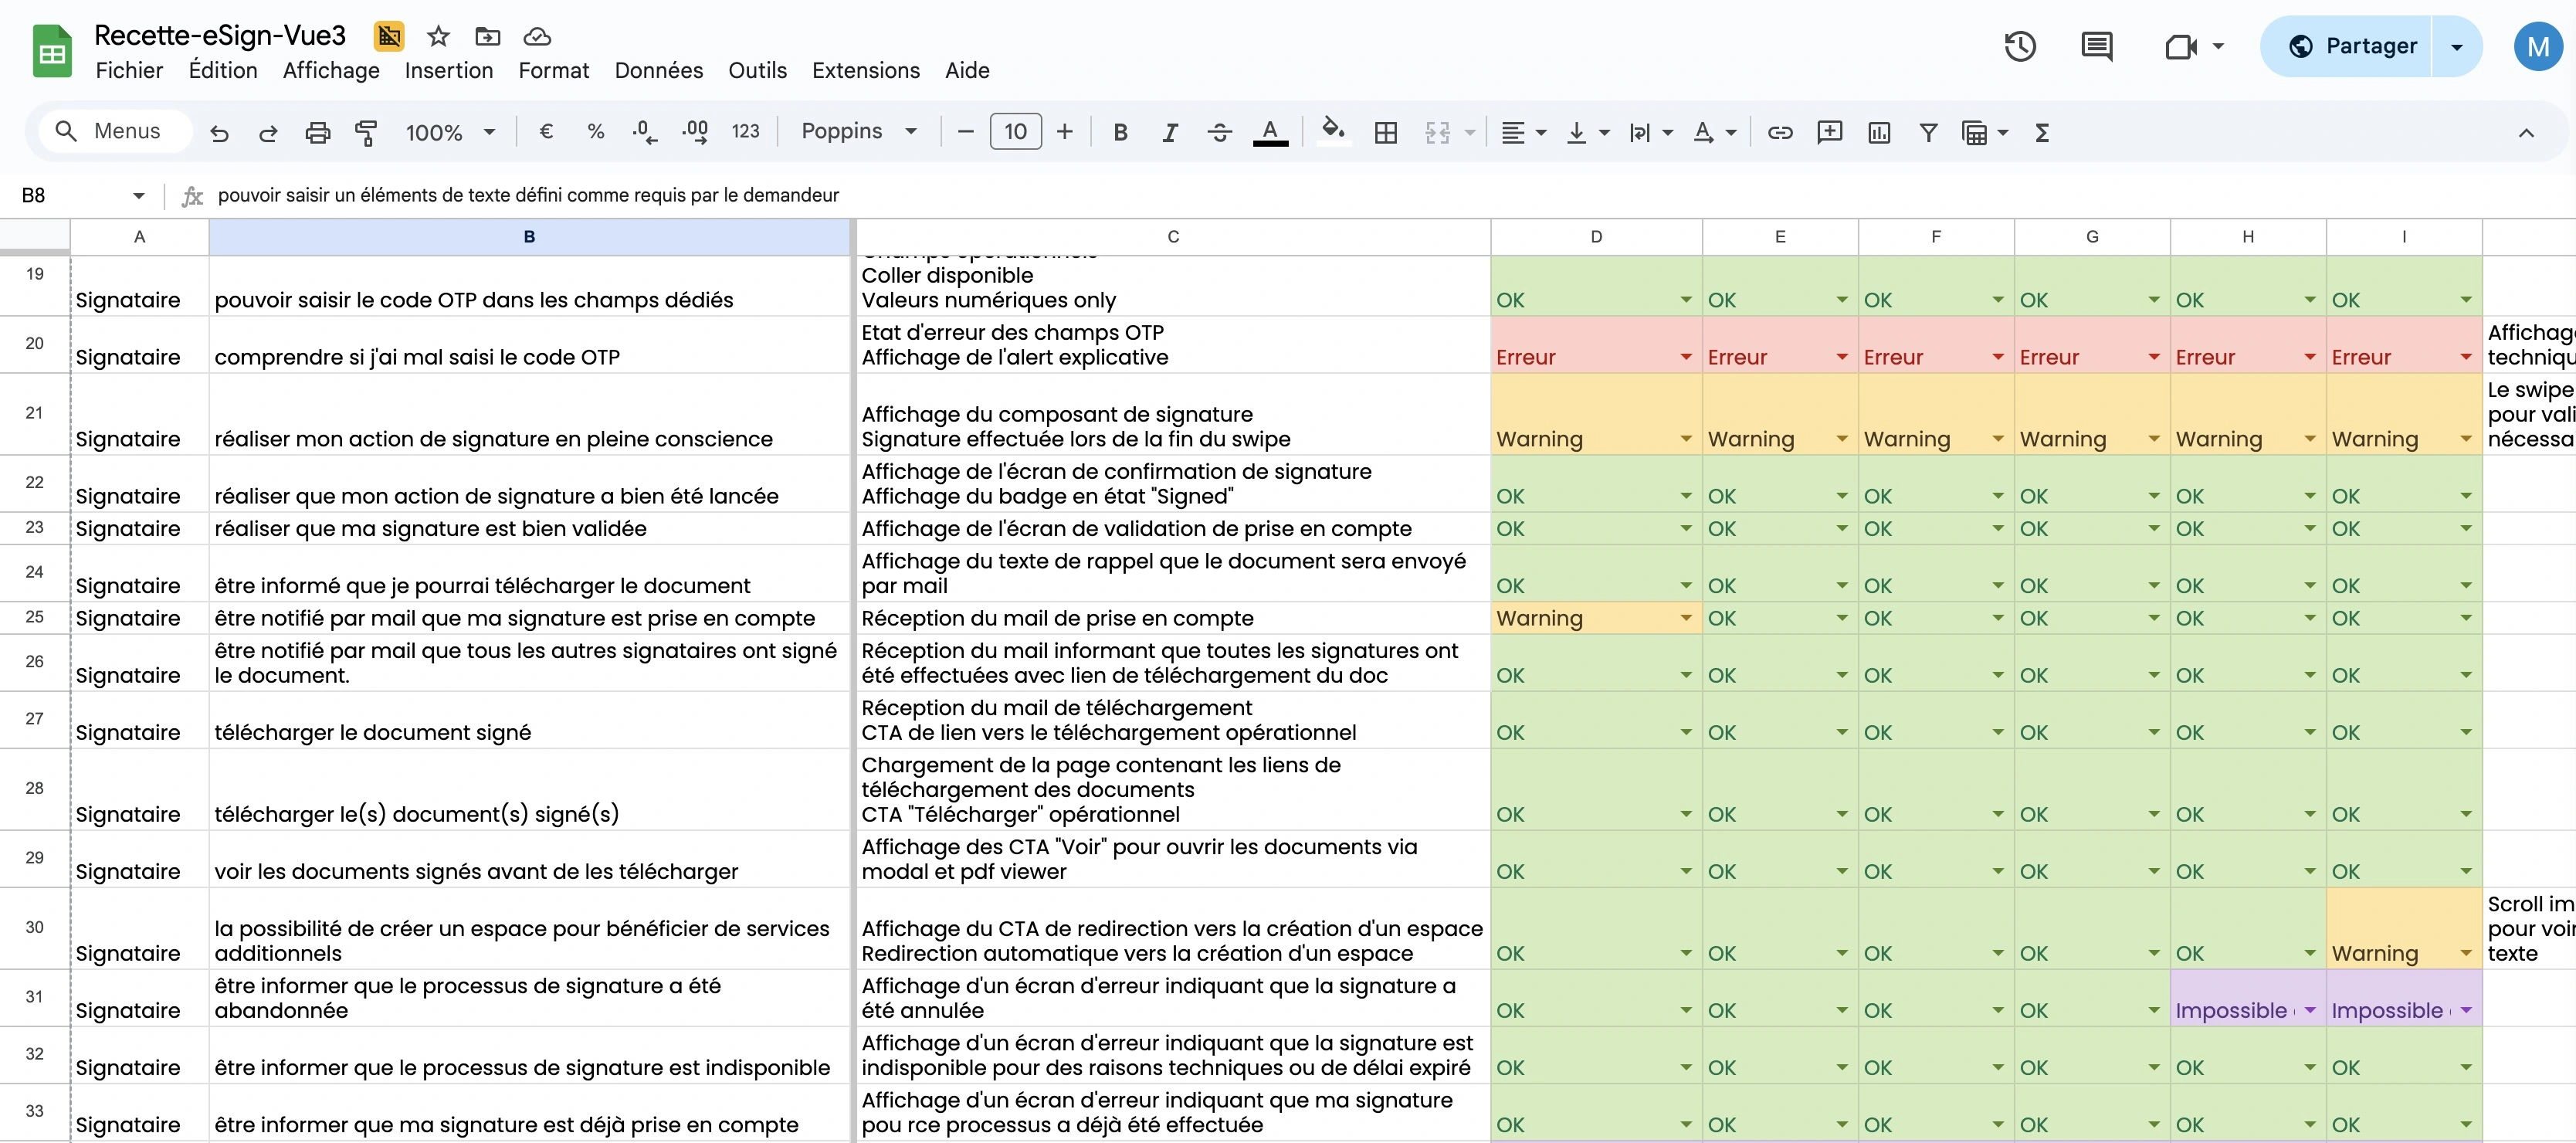This screenshot has height=1143, width=2576.
Task: Open the comments history panel
Action: (x=2097, y=46)
